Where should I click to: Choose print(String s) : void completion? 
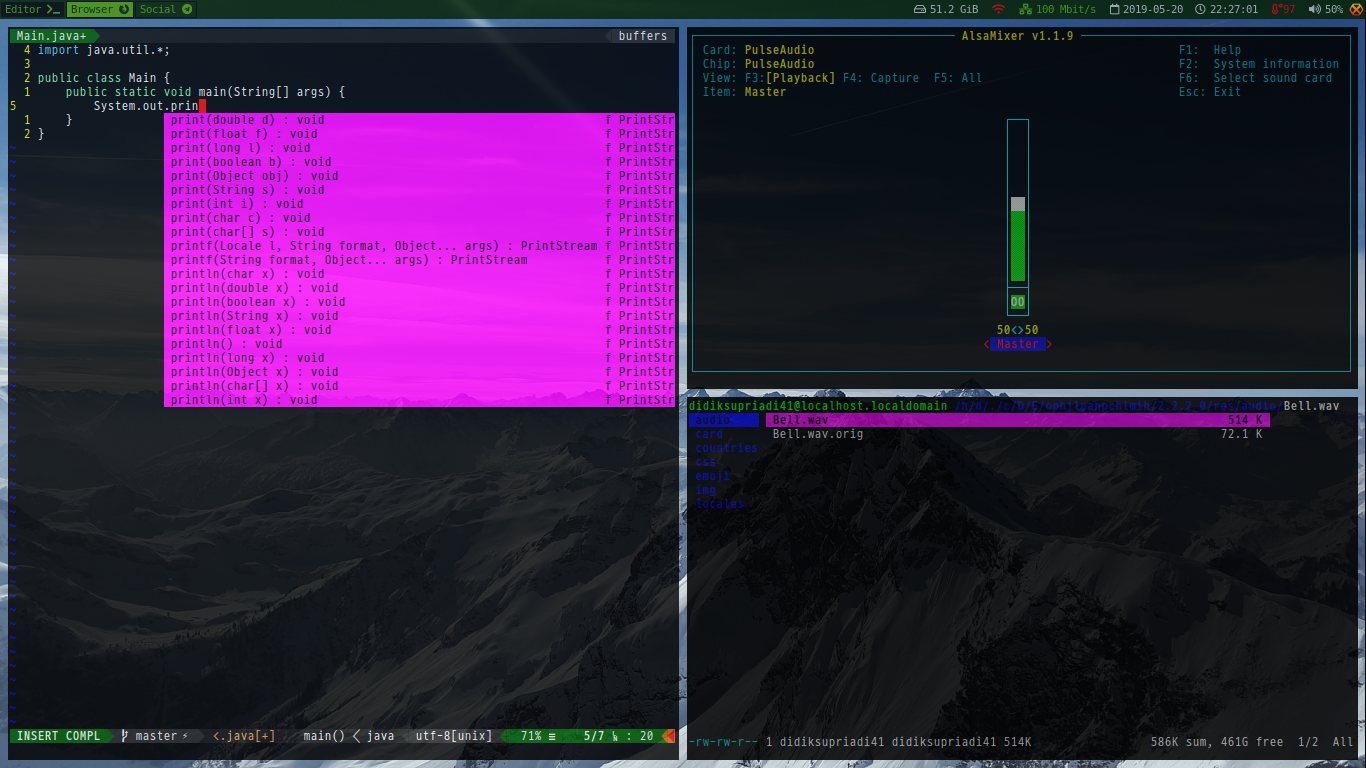coord(420,190)
